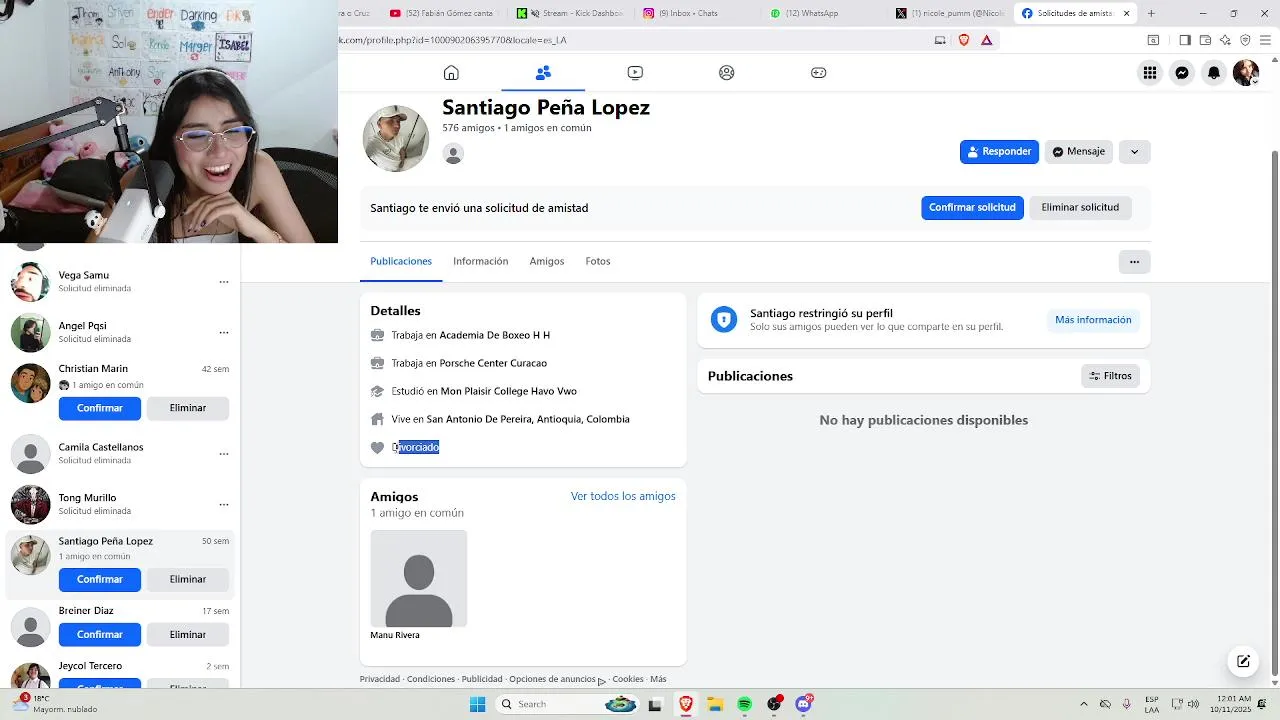Click Academia De Boxeo H H
The height and width of the screenshot is (720, 1280).
[x=495, y=335]
